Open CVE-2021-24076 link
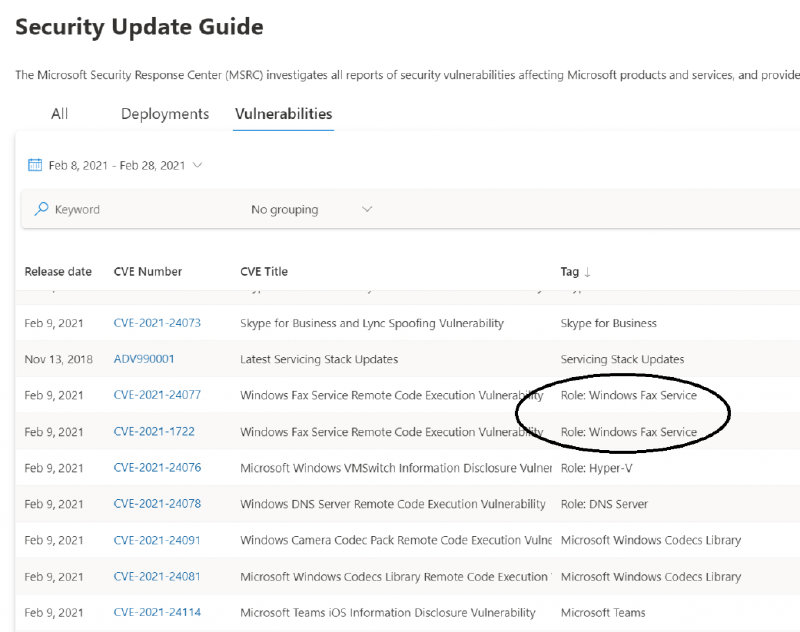800x632 pixels. [157, 468]
